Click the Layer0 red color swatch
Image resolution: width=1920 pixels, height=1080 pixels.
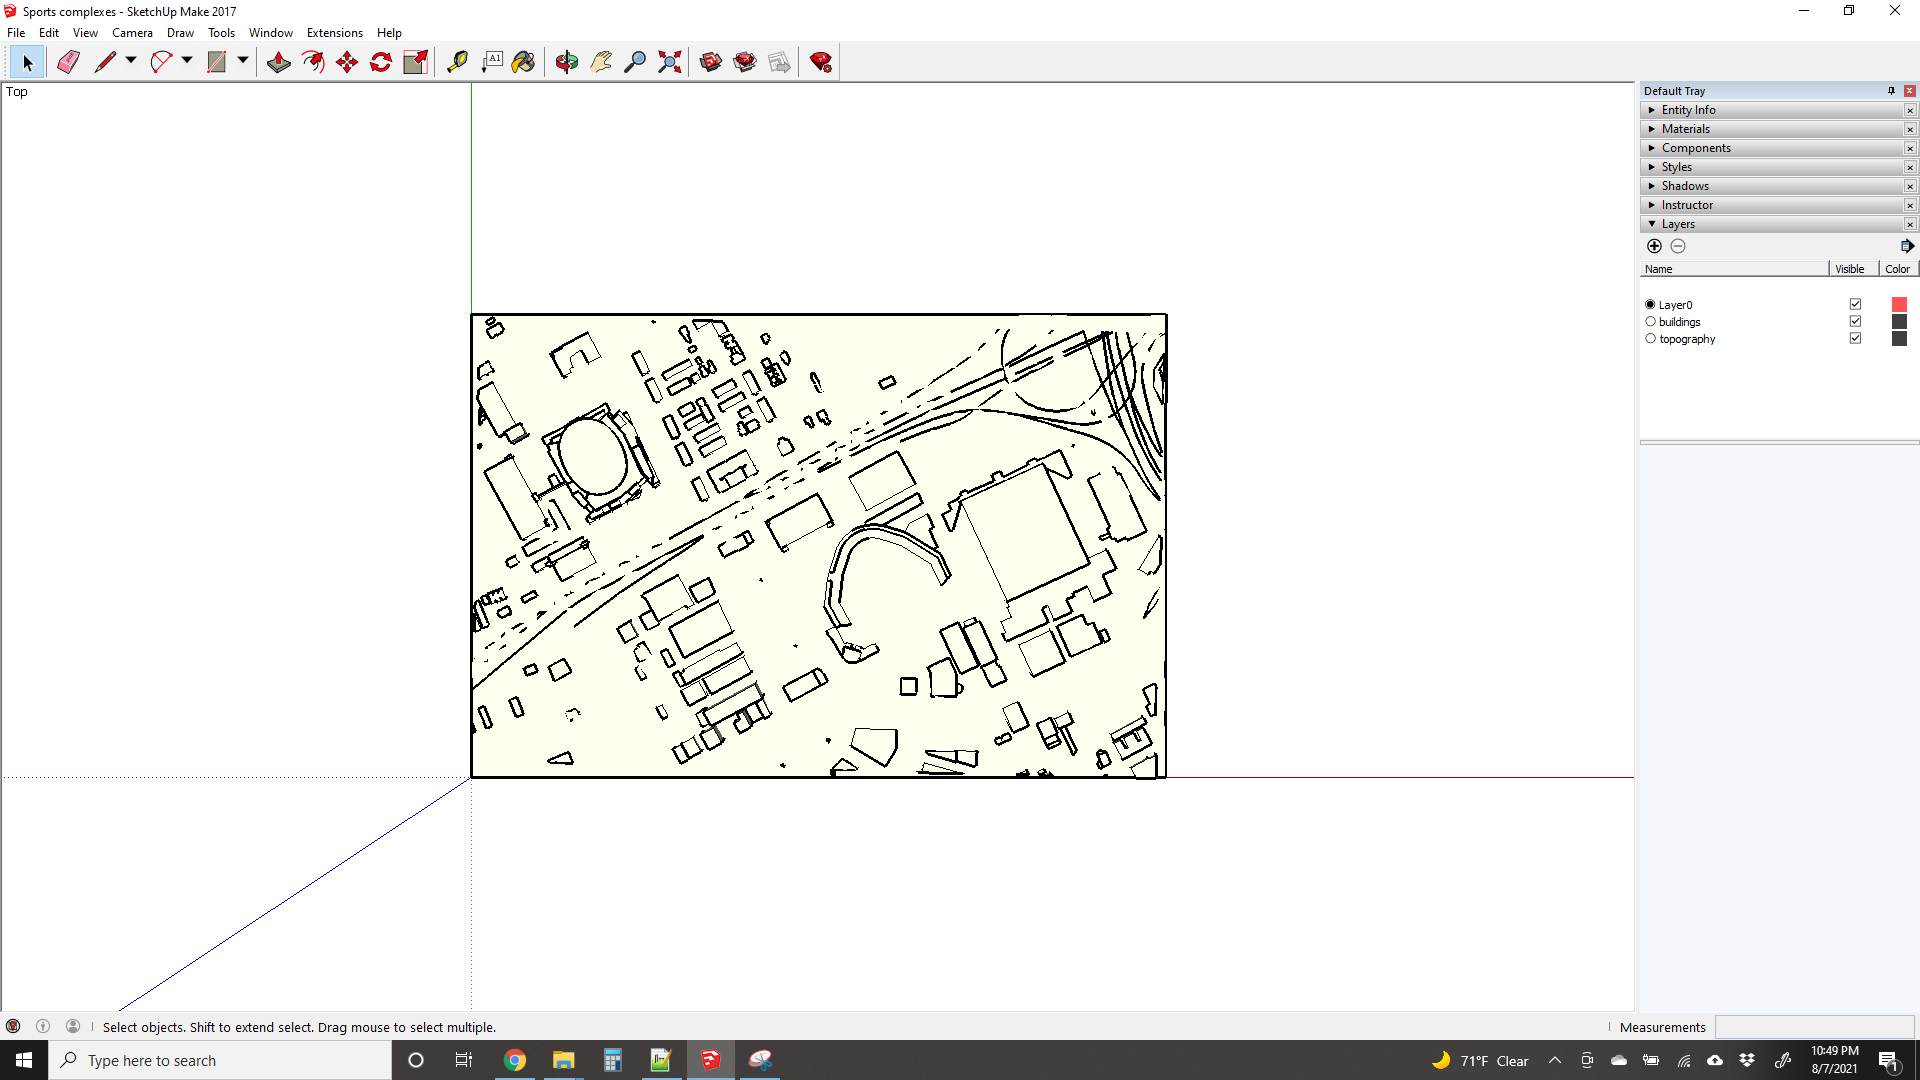click(x=1899, y=304)
